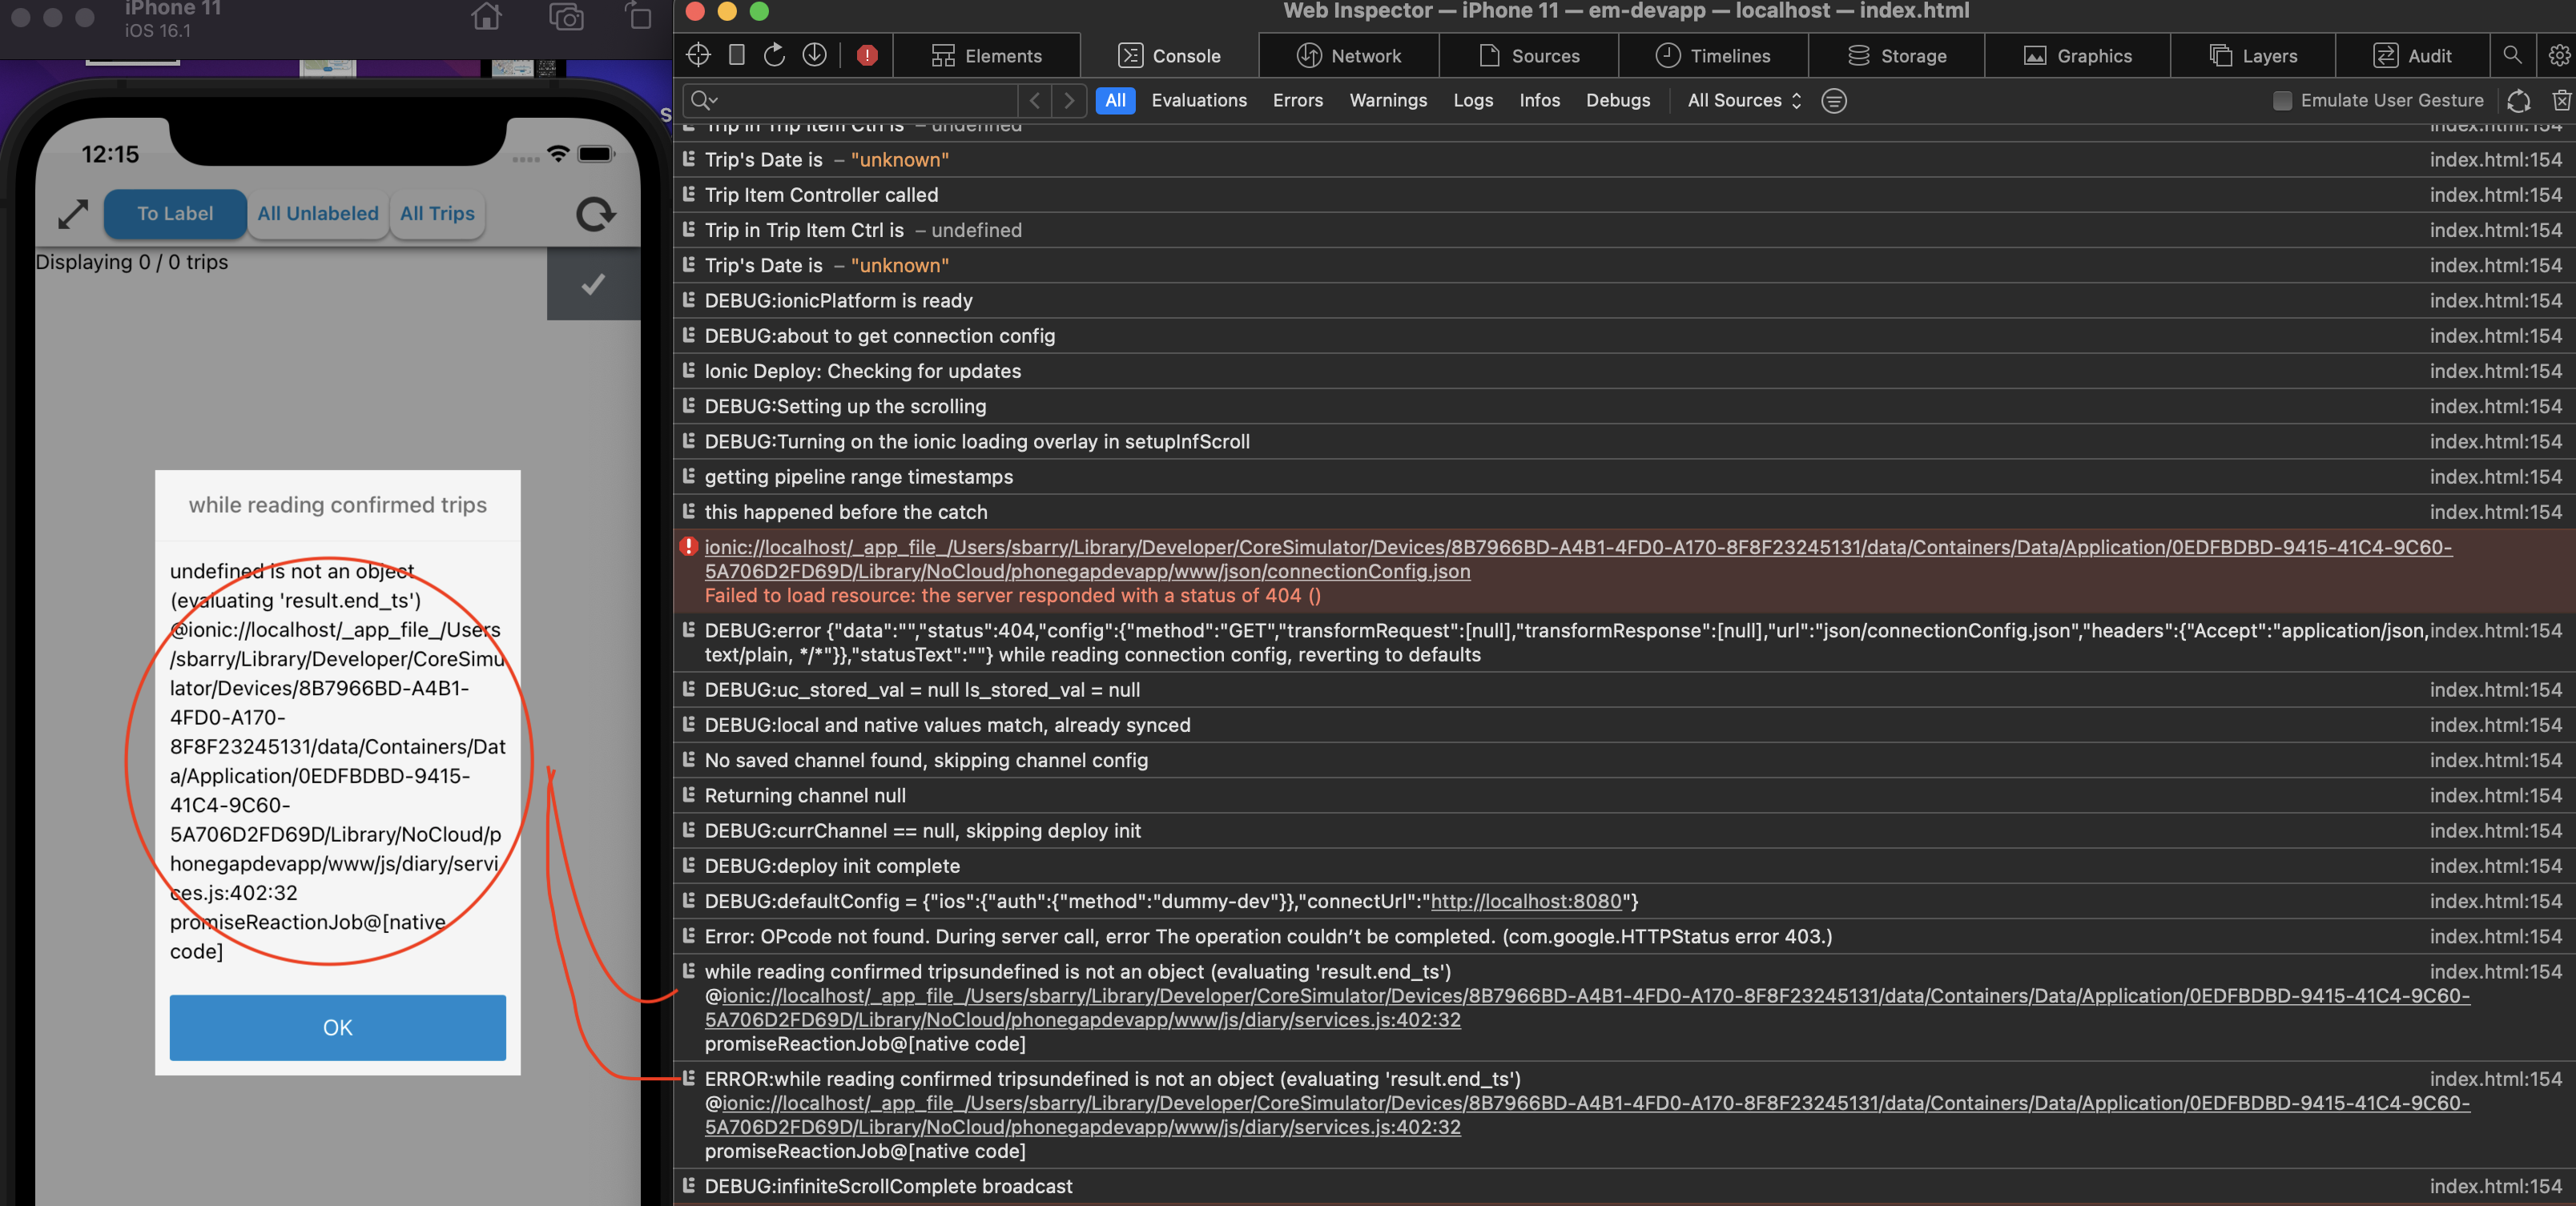Toggle the device frame icon in the toolbar
Viewport: 2576px width, 1206px height.
click(737, 55)
